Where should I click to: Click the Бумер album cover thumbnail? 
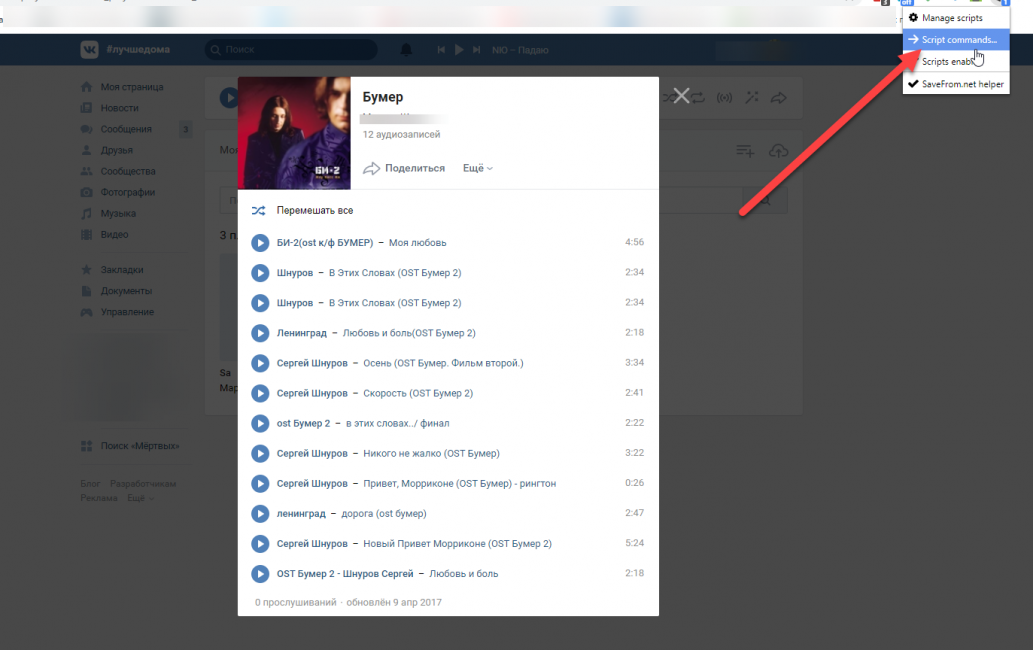(294, 133)
